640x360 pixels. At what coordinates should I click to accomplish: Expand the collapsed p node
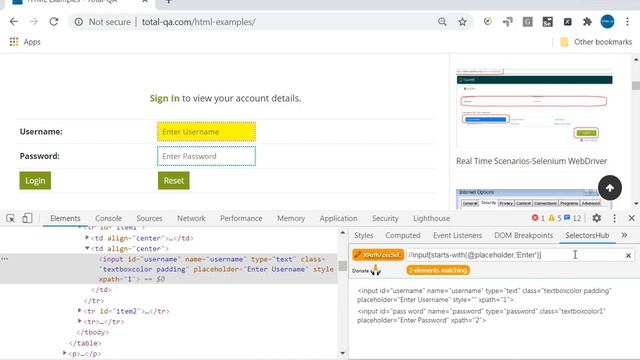[x=64, y=353]
